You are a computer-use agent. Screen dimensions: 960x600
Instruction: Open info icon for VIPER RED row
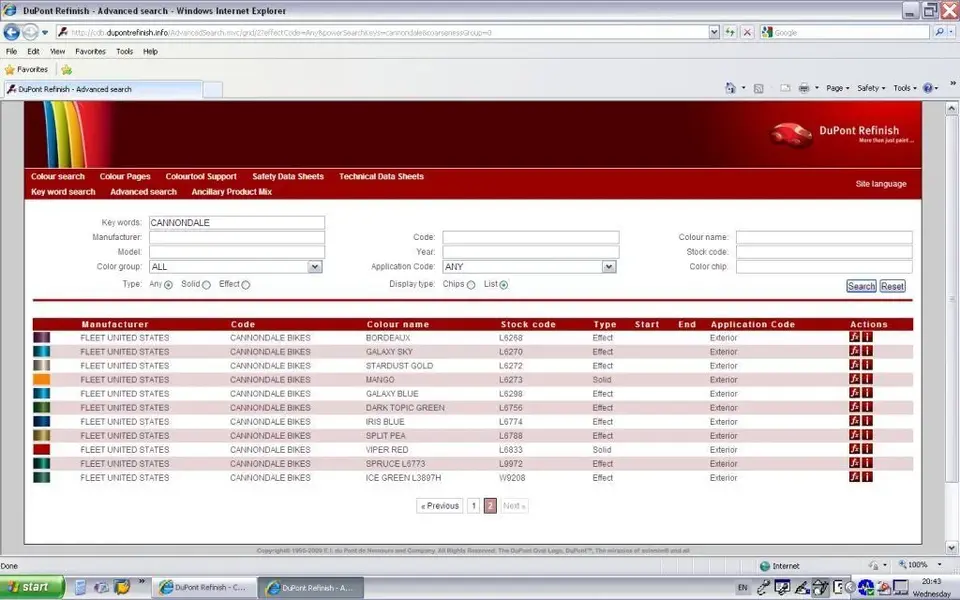pos(867,449)
